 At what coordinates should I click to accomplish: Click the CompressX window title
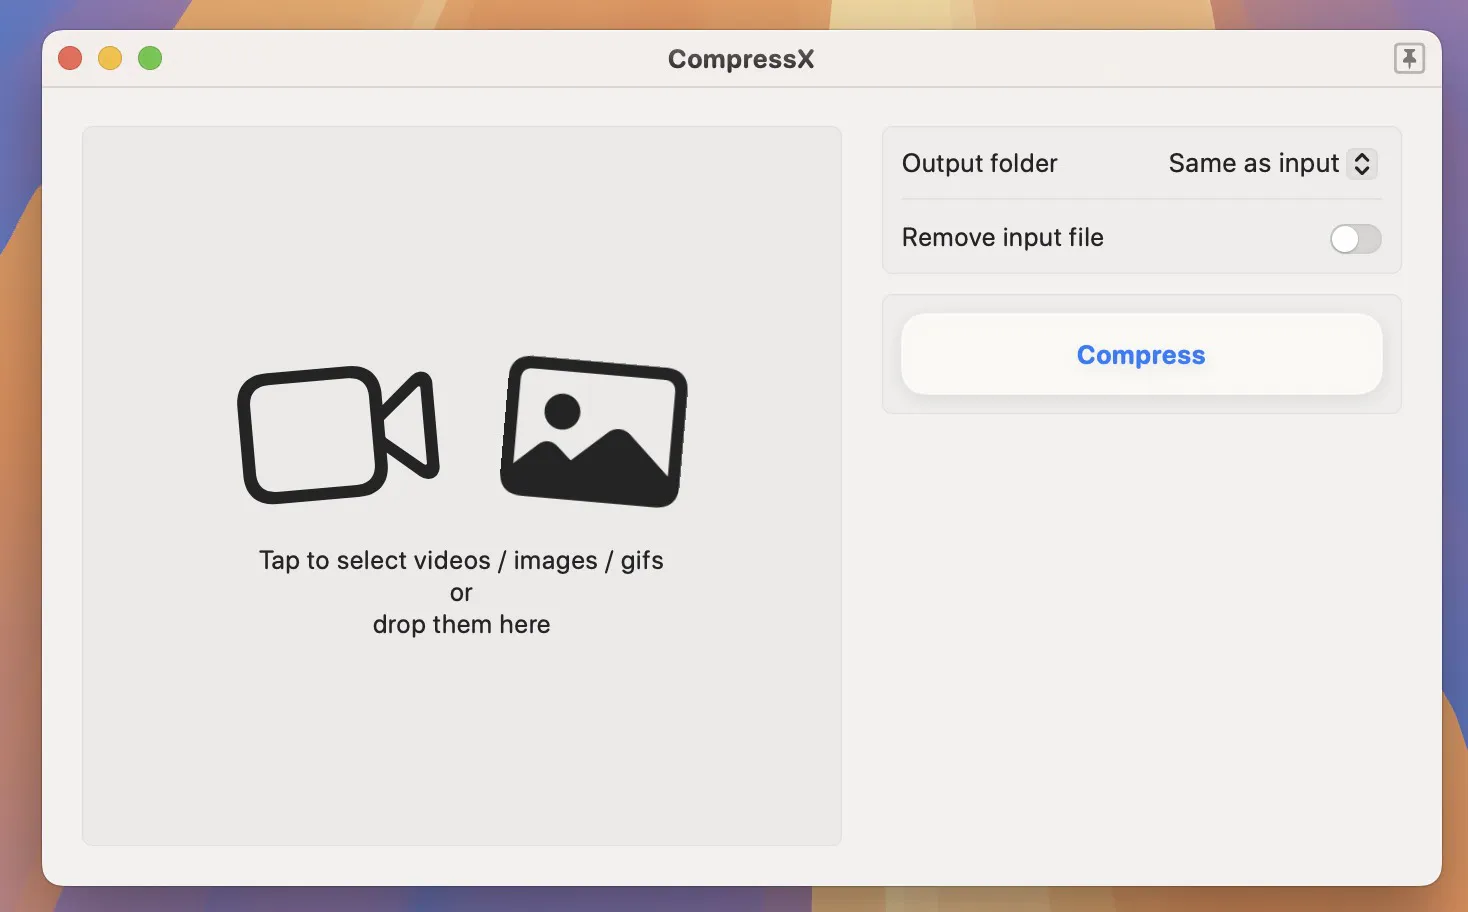click(741, 60)
